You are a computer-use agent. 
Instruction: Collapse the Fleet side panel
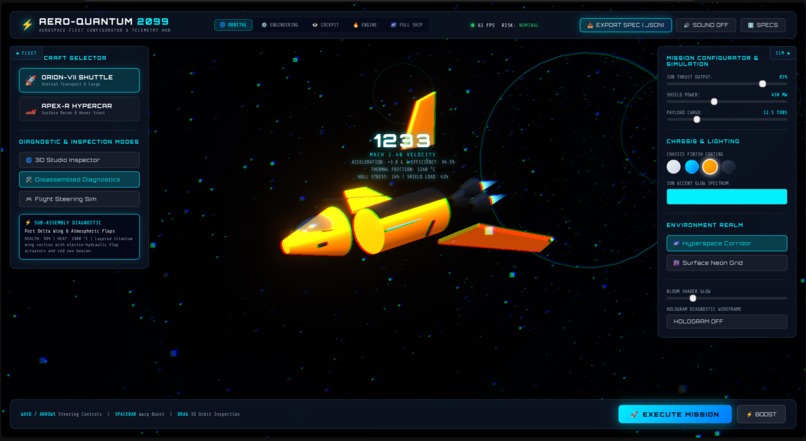26,53
